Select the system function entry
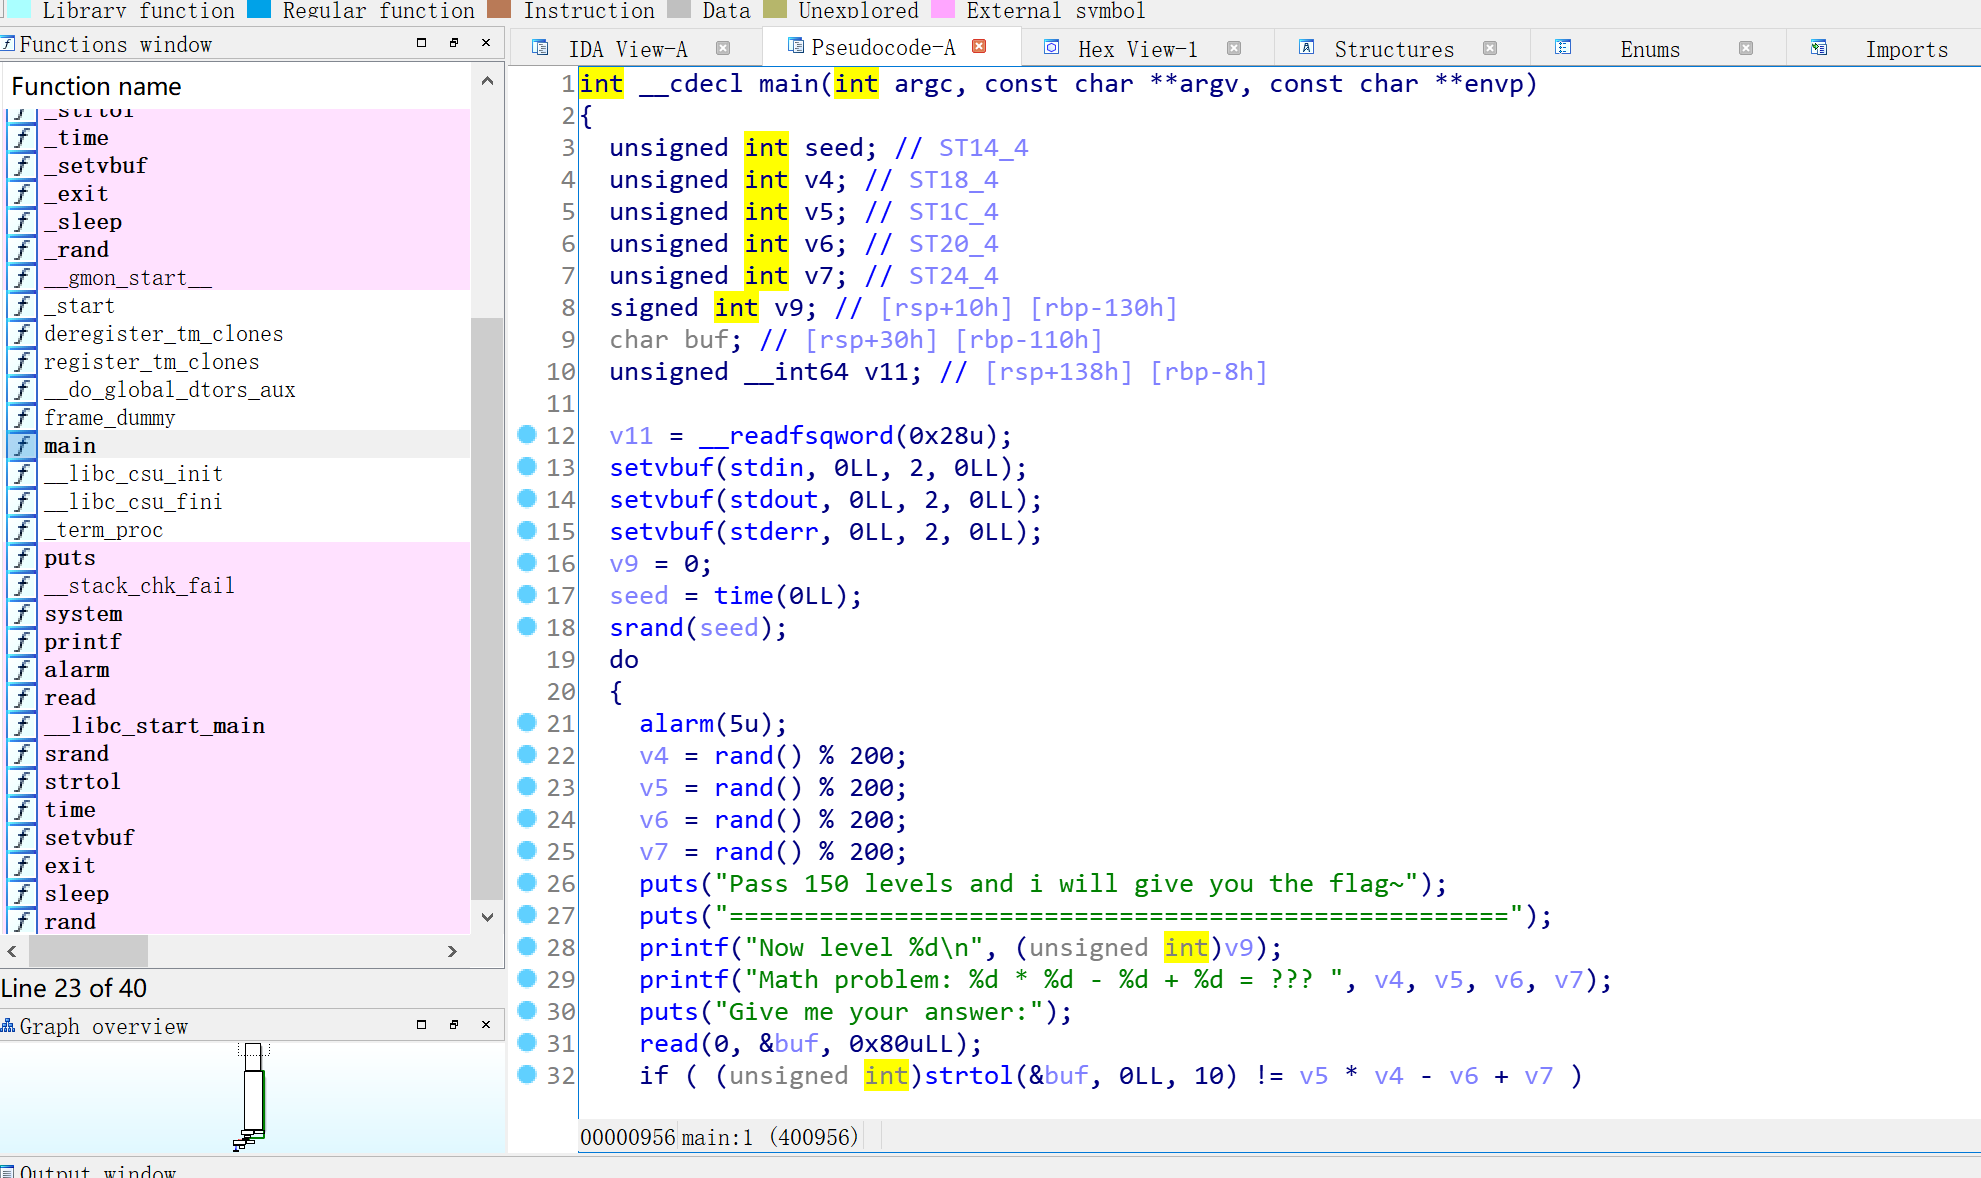This screenshot has height=1178, width=1981. 83,614
